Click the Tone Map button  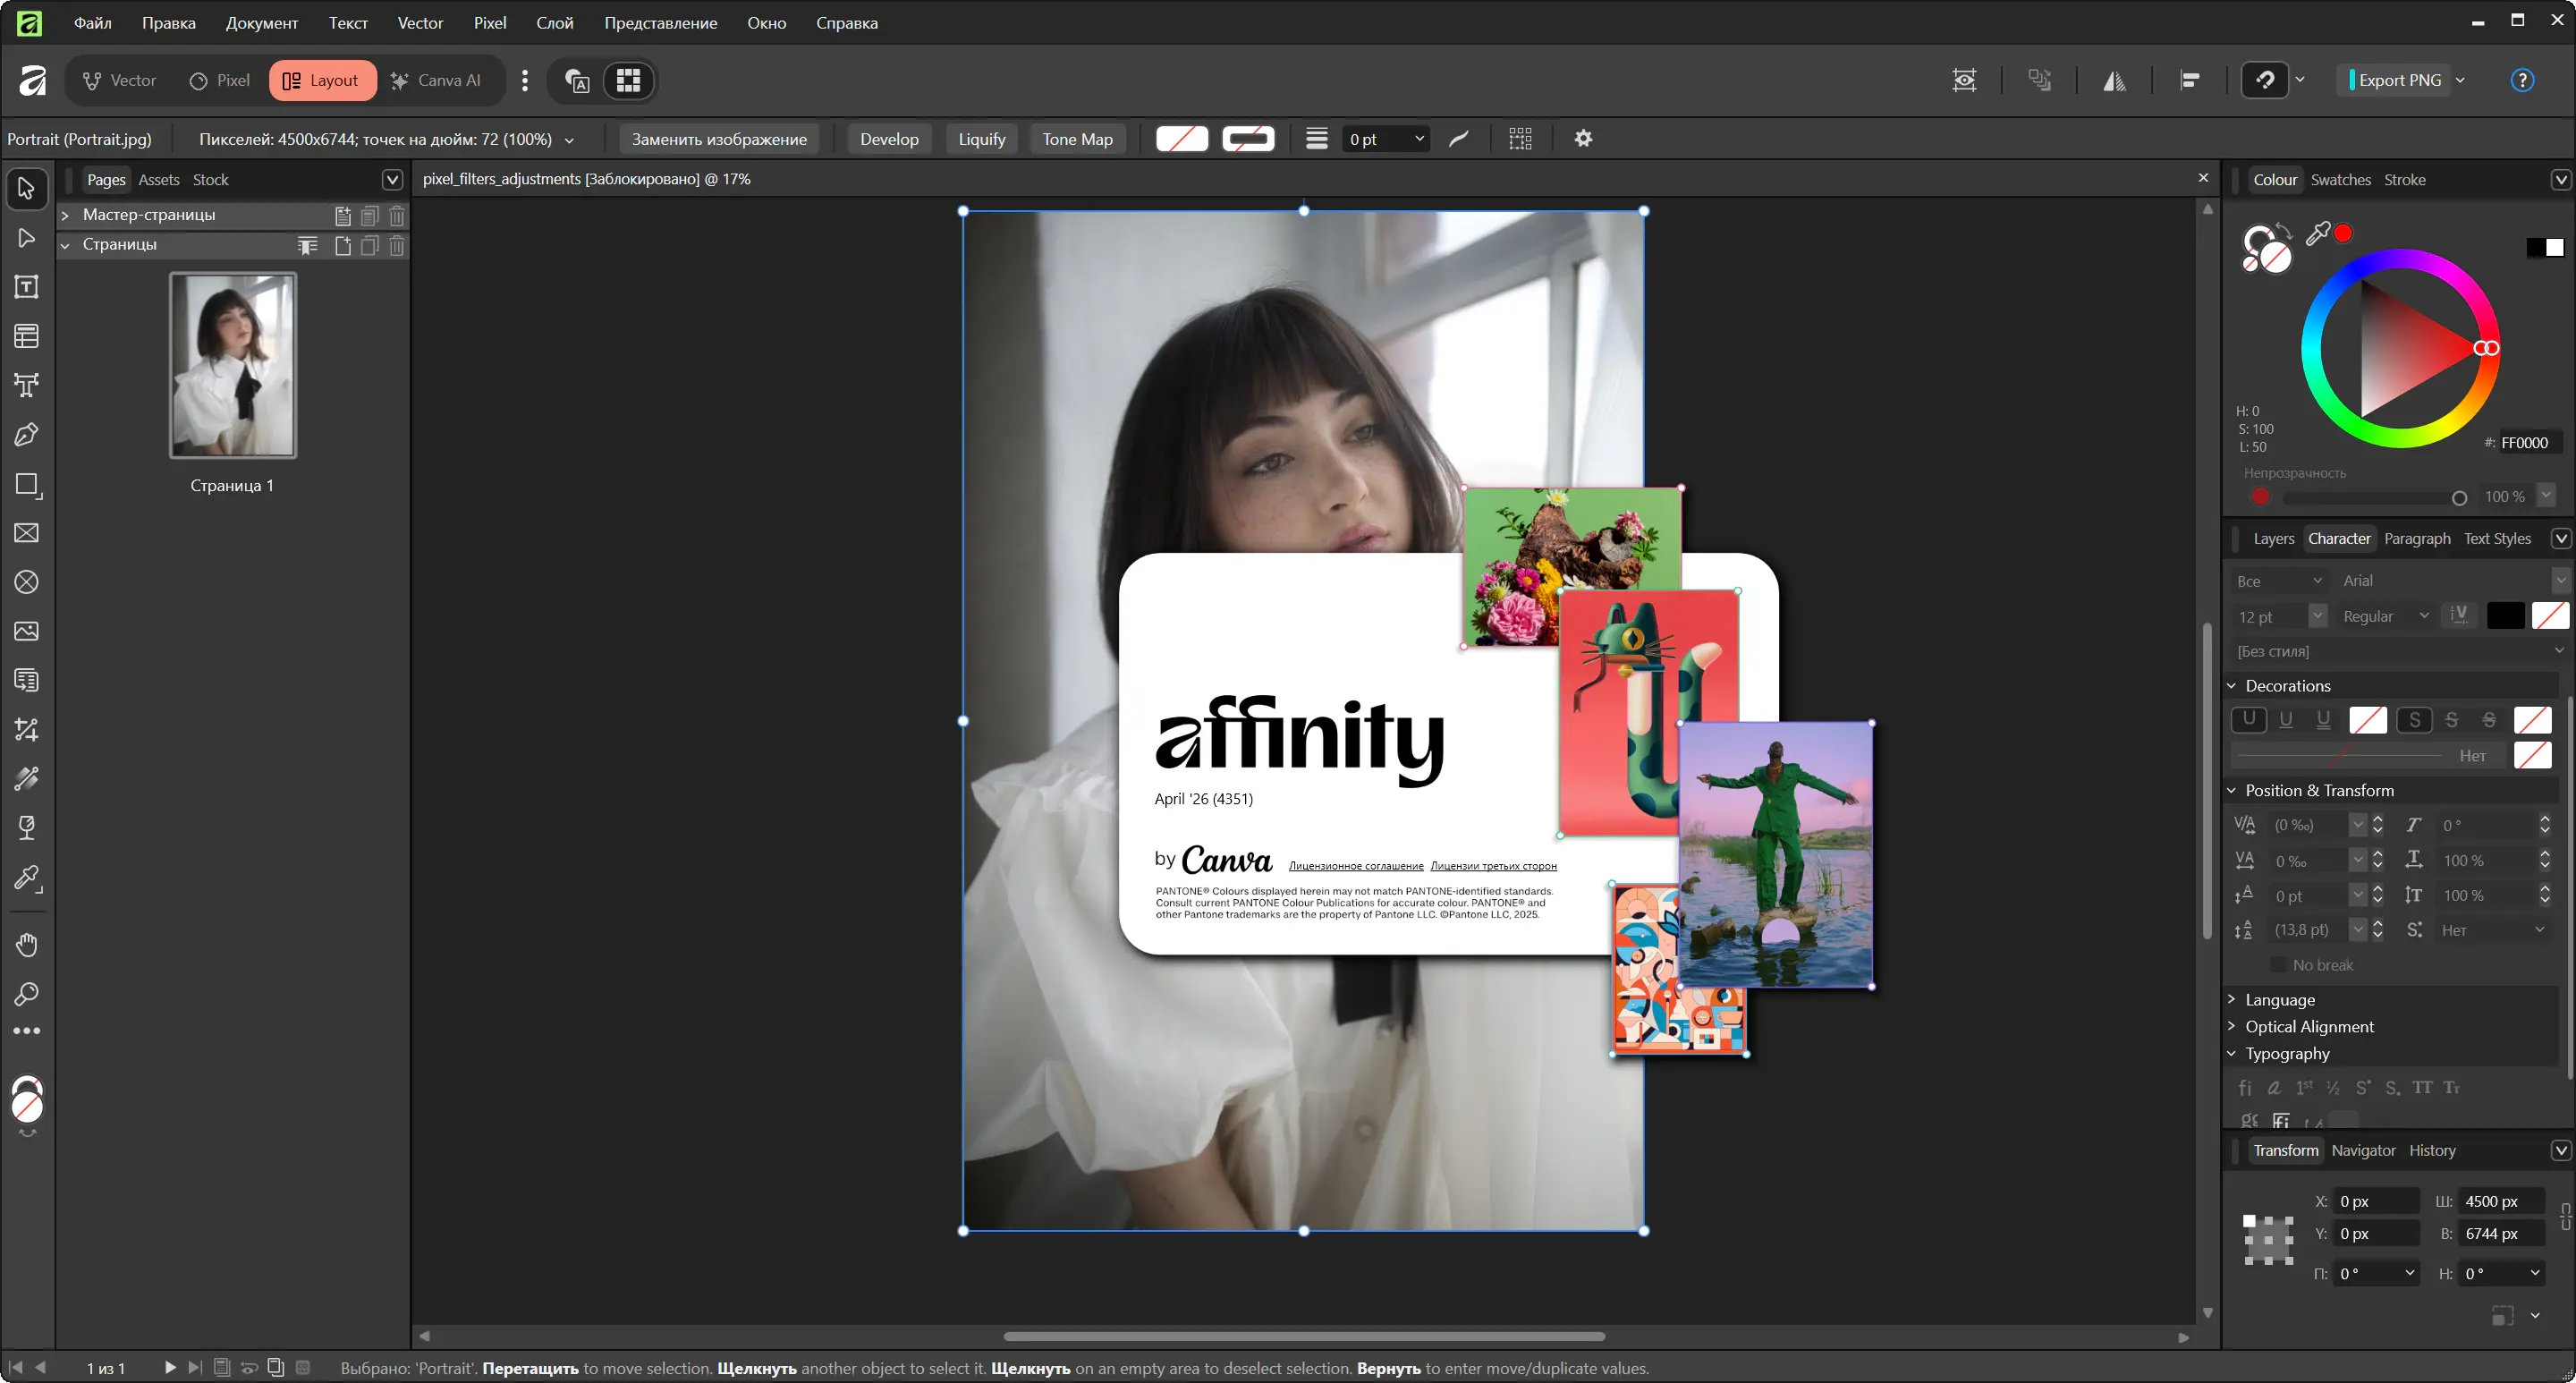1077,139
